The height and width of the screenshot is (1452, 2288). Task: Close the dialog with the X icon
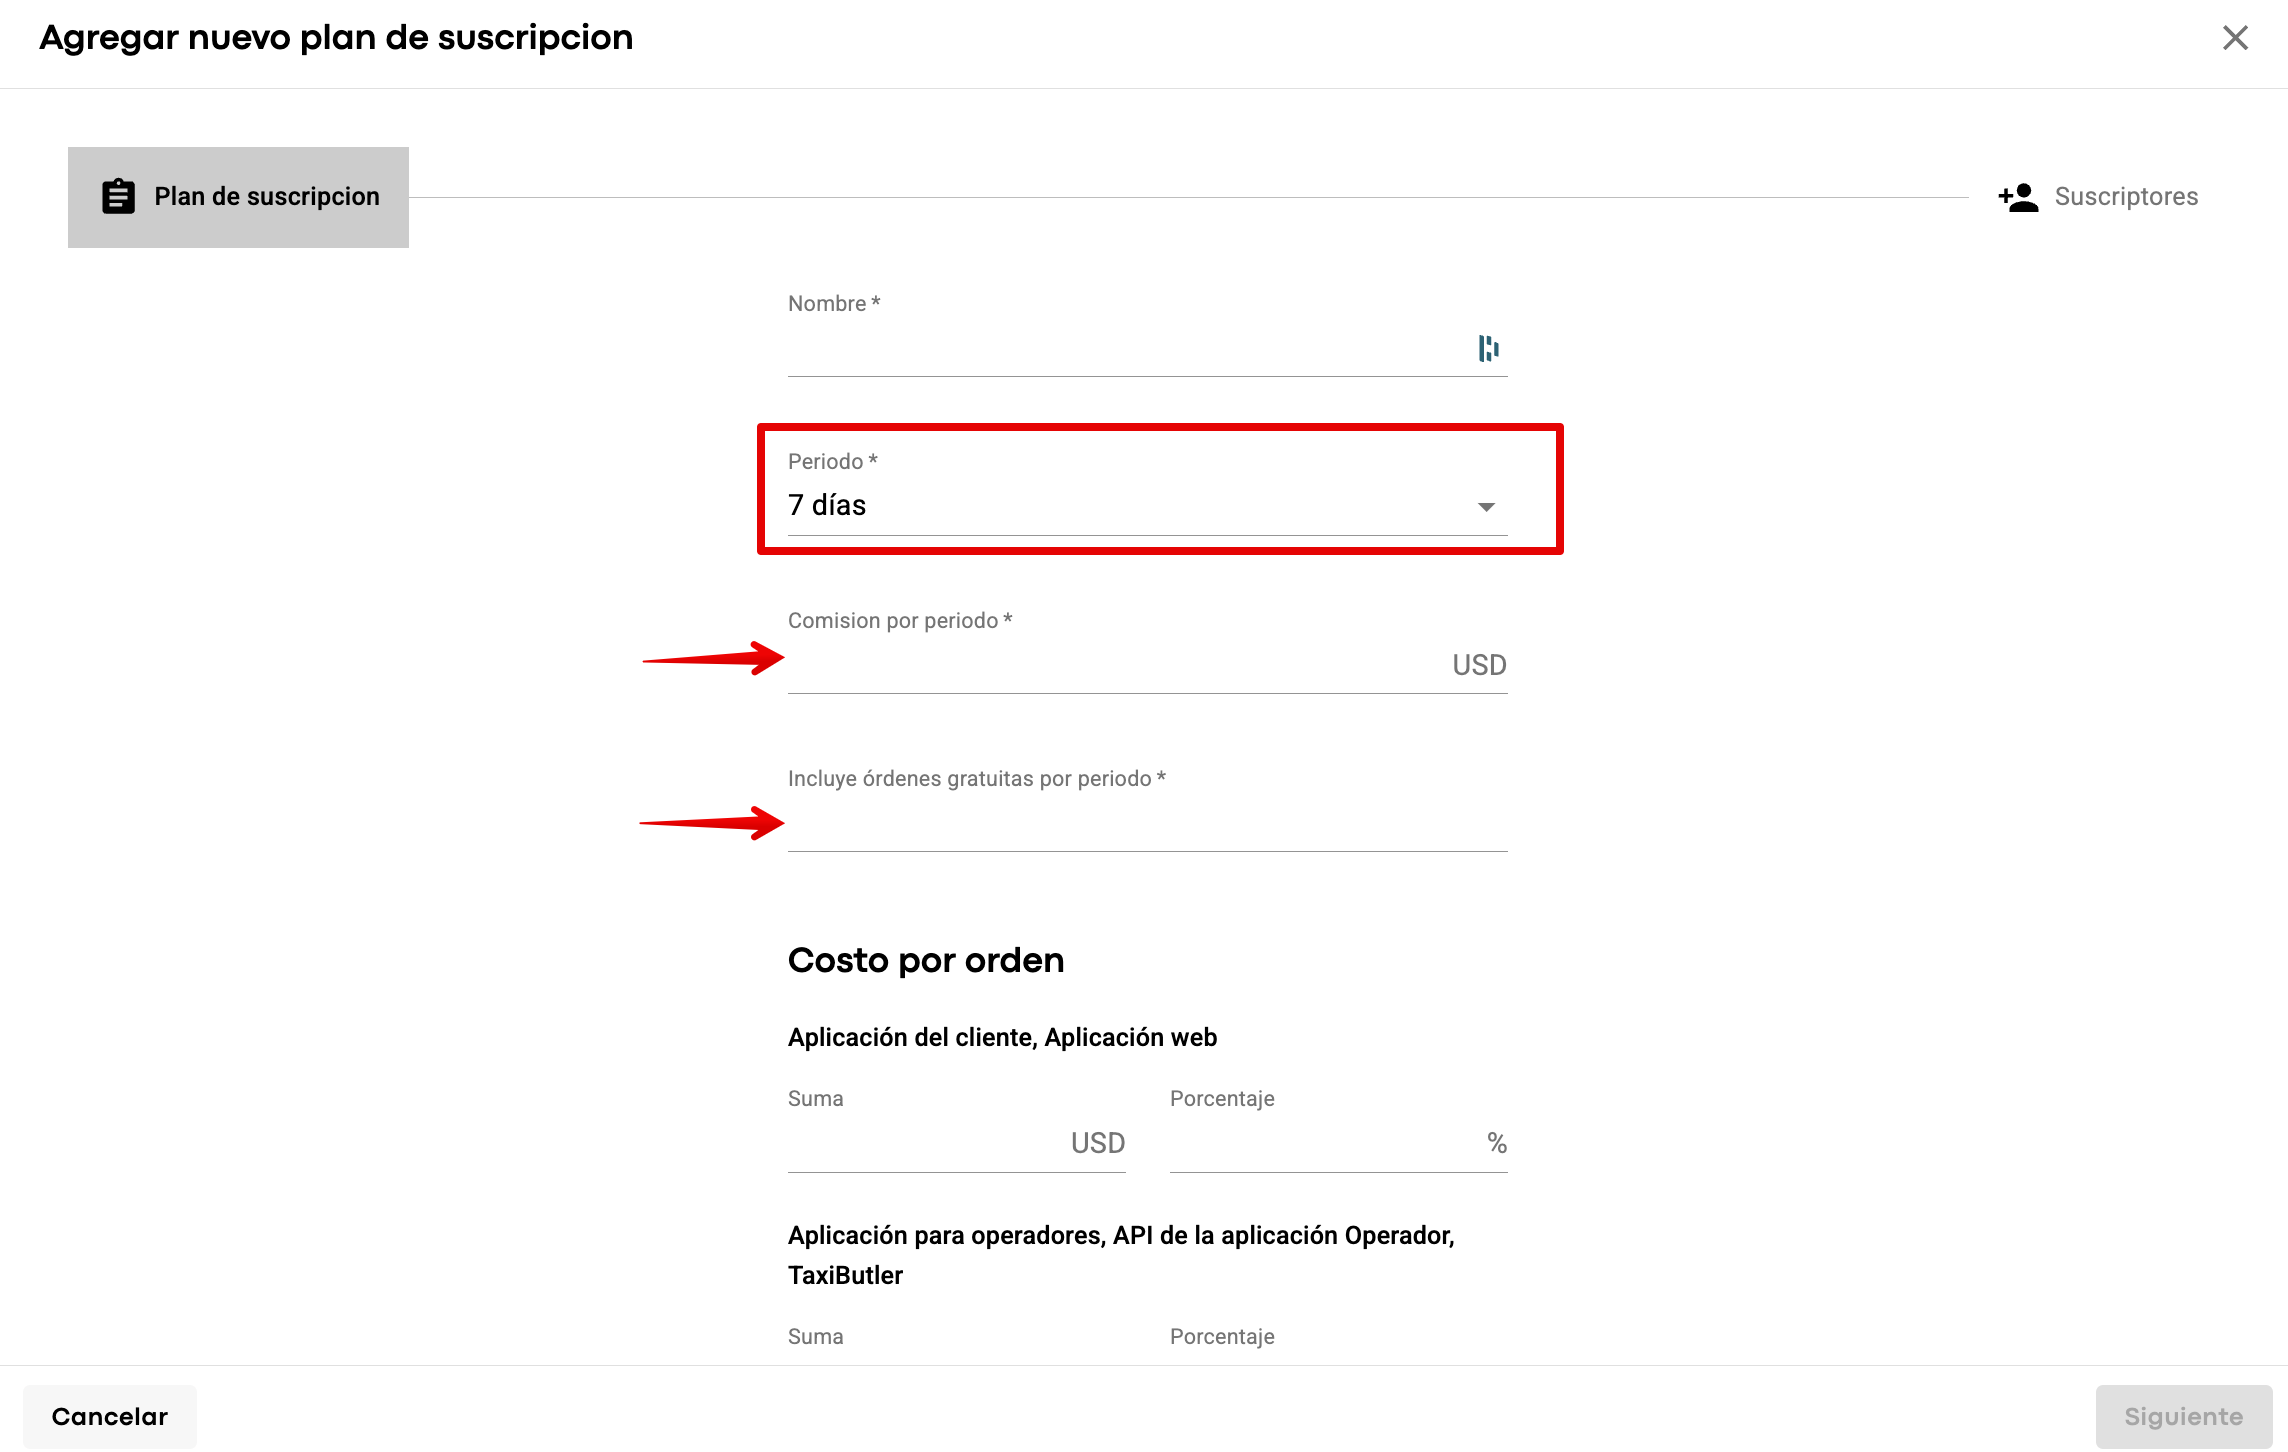pyautogui.click(x=2235, y=38)
